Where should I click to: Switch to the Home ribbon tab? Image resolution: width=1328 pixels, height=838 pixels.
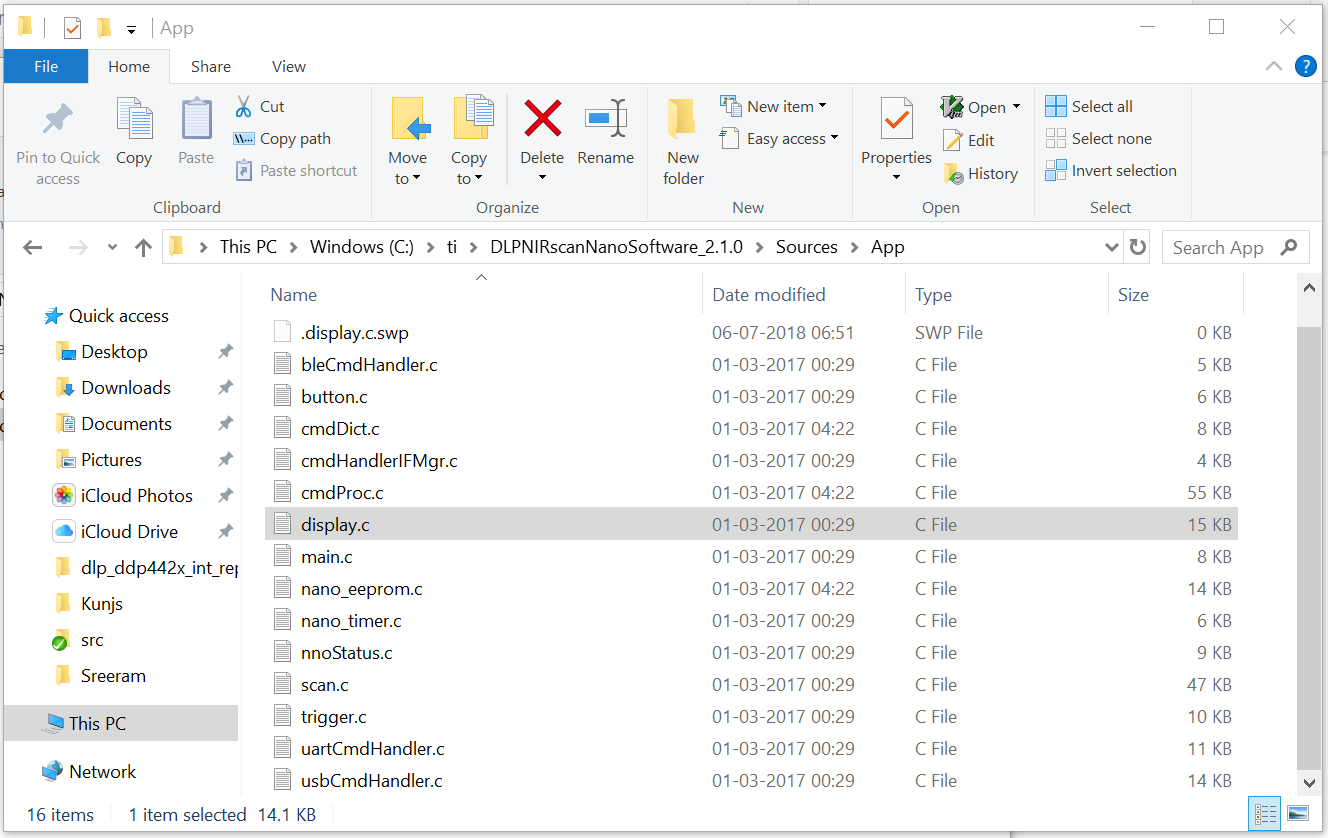129,66
